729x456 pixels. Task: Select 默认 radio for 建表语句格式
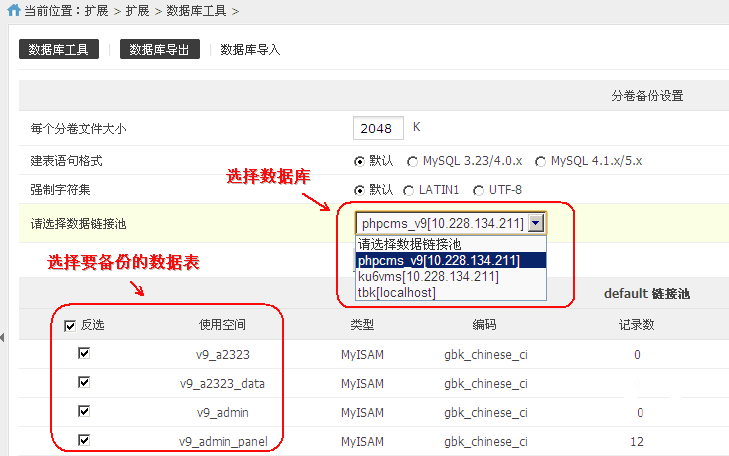[359, 160]
